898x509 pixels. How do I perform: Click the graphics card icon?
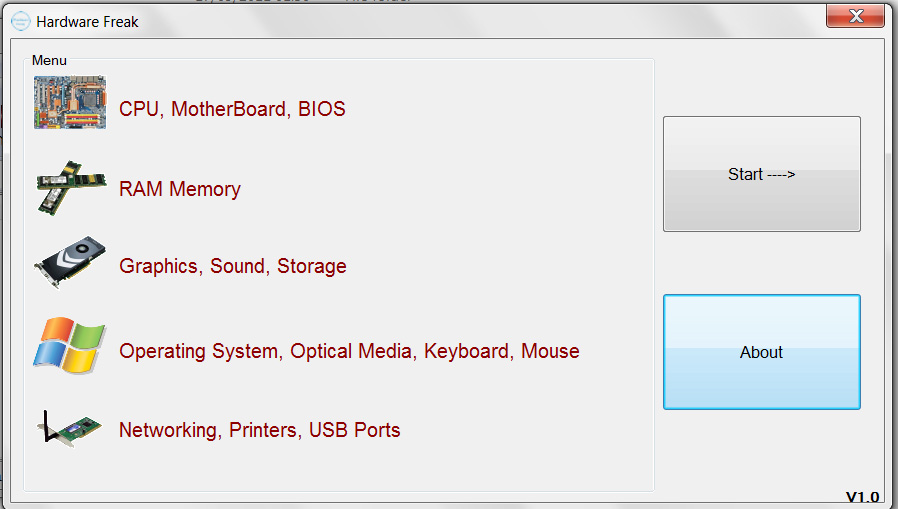[70, 262]
